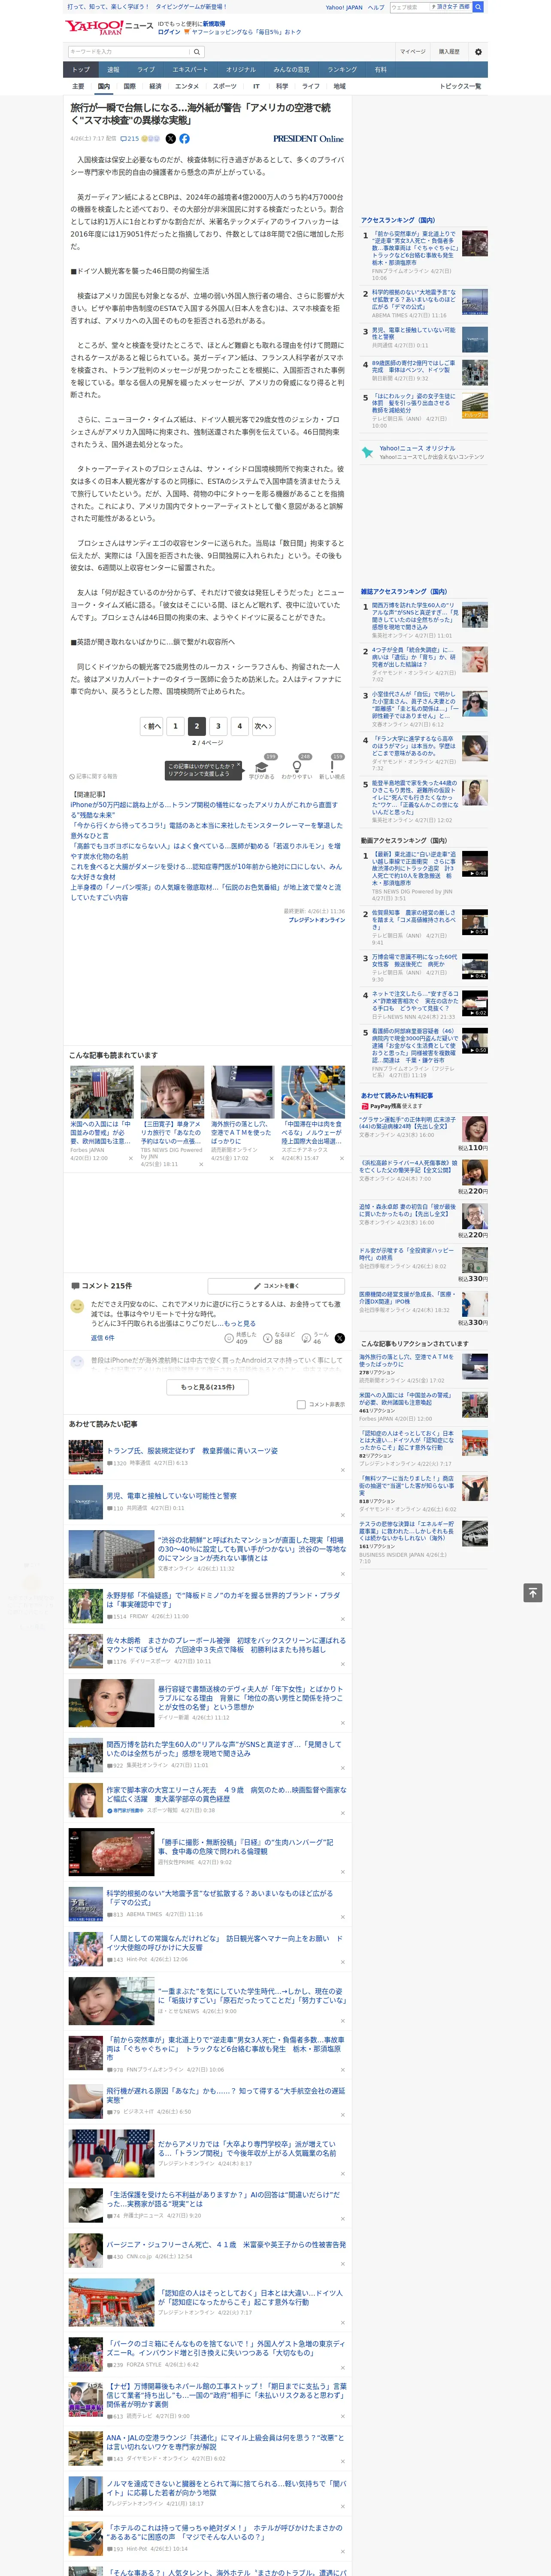The image size is (551, 2576).
Task: Open the 永野芽郁 プラダ article
Action: pos(223,1600)
